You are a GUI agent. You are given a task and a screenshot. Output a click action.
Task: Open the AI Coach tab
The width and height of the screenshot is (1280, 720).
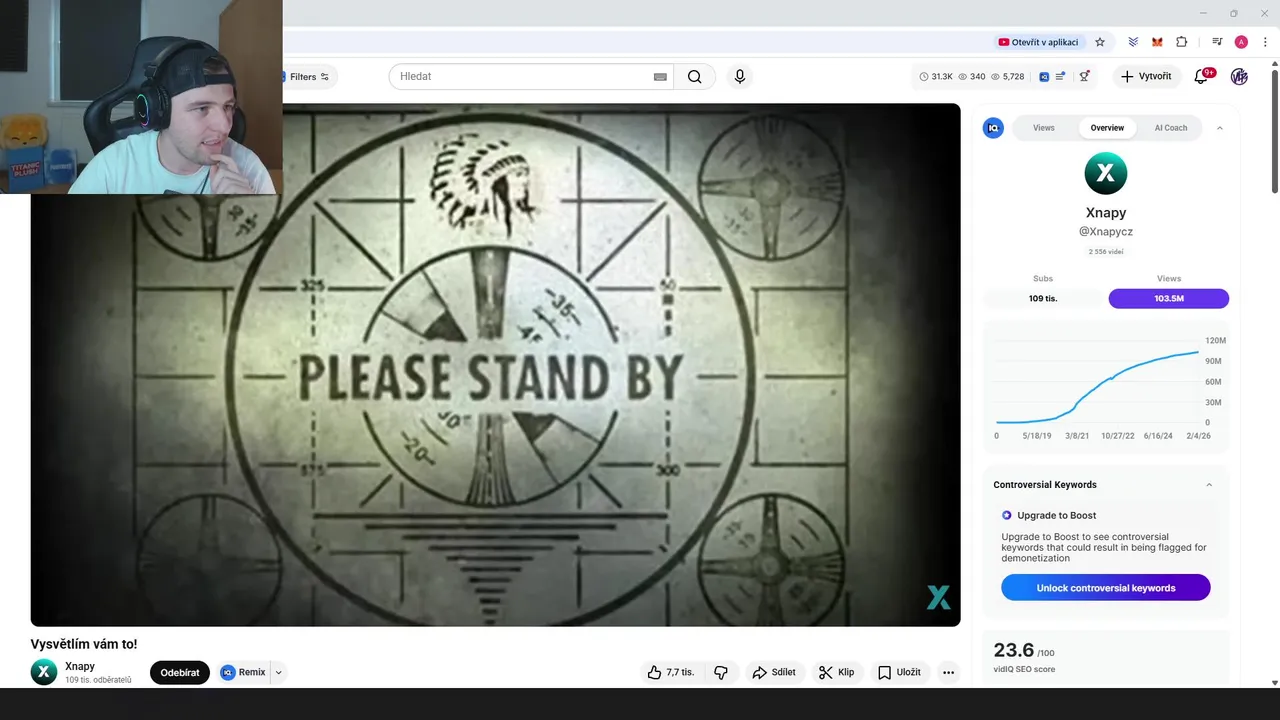click(1170, 128)
